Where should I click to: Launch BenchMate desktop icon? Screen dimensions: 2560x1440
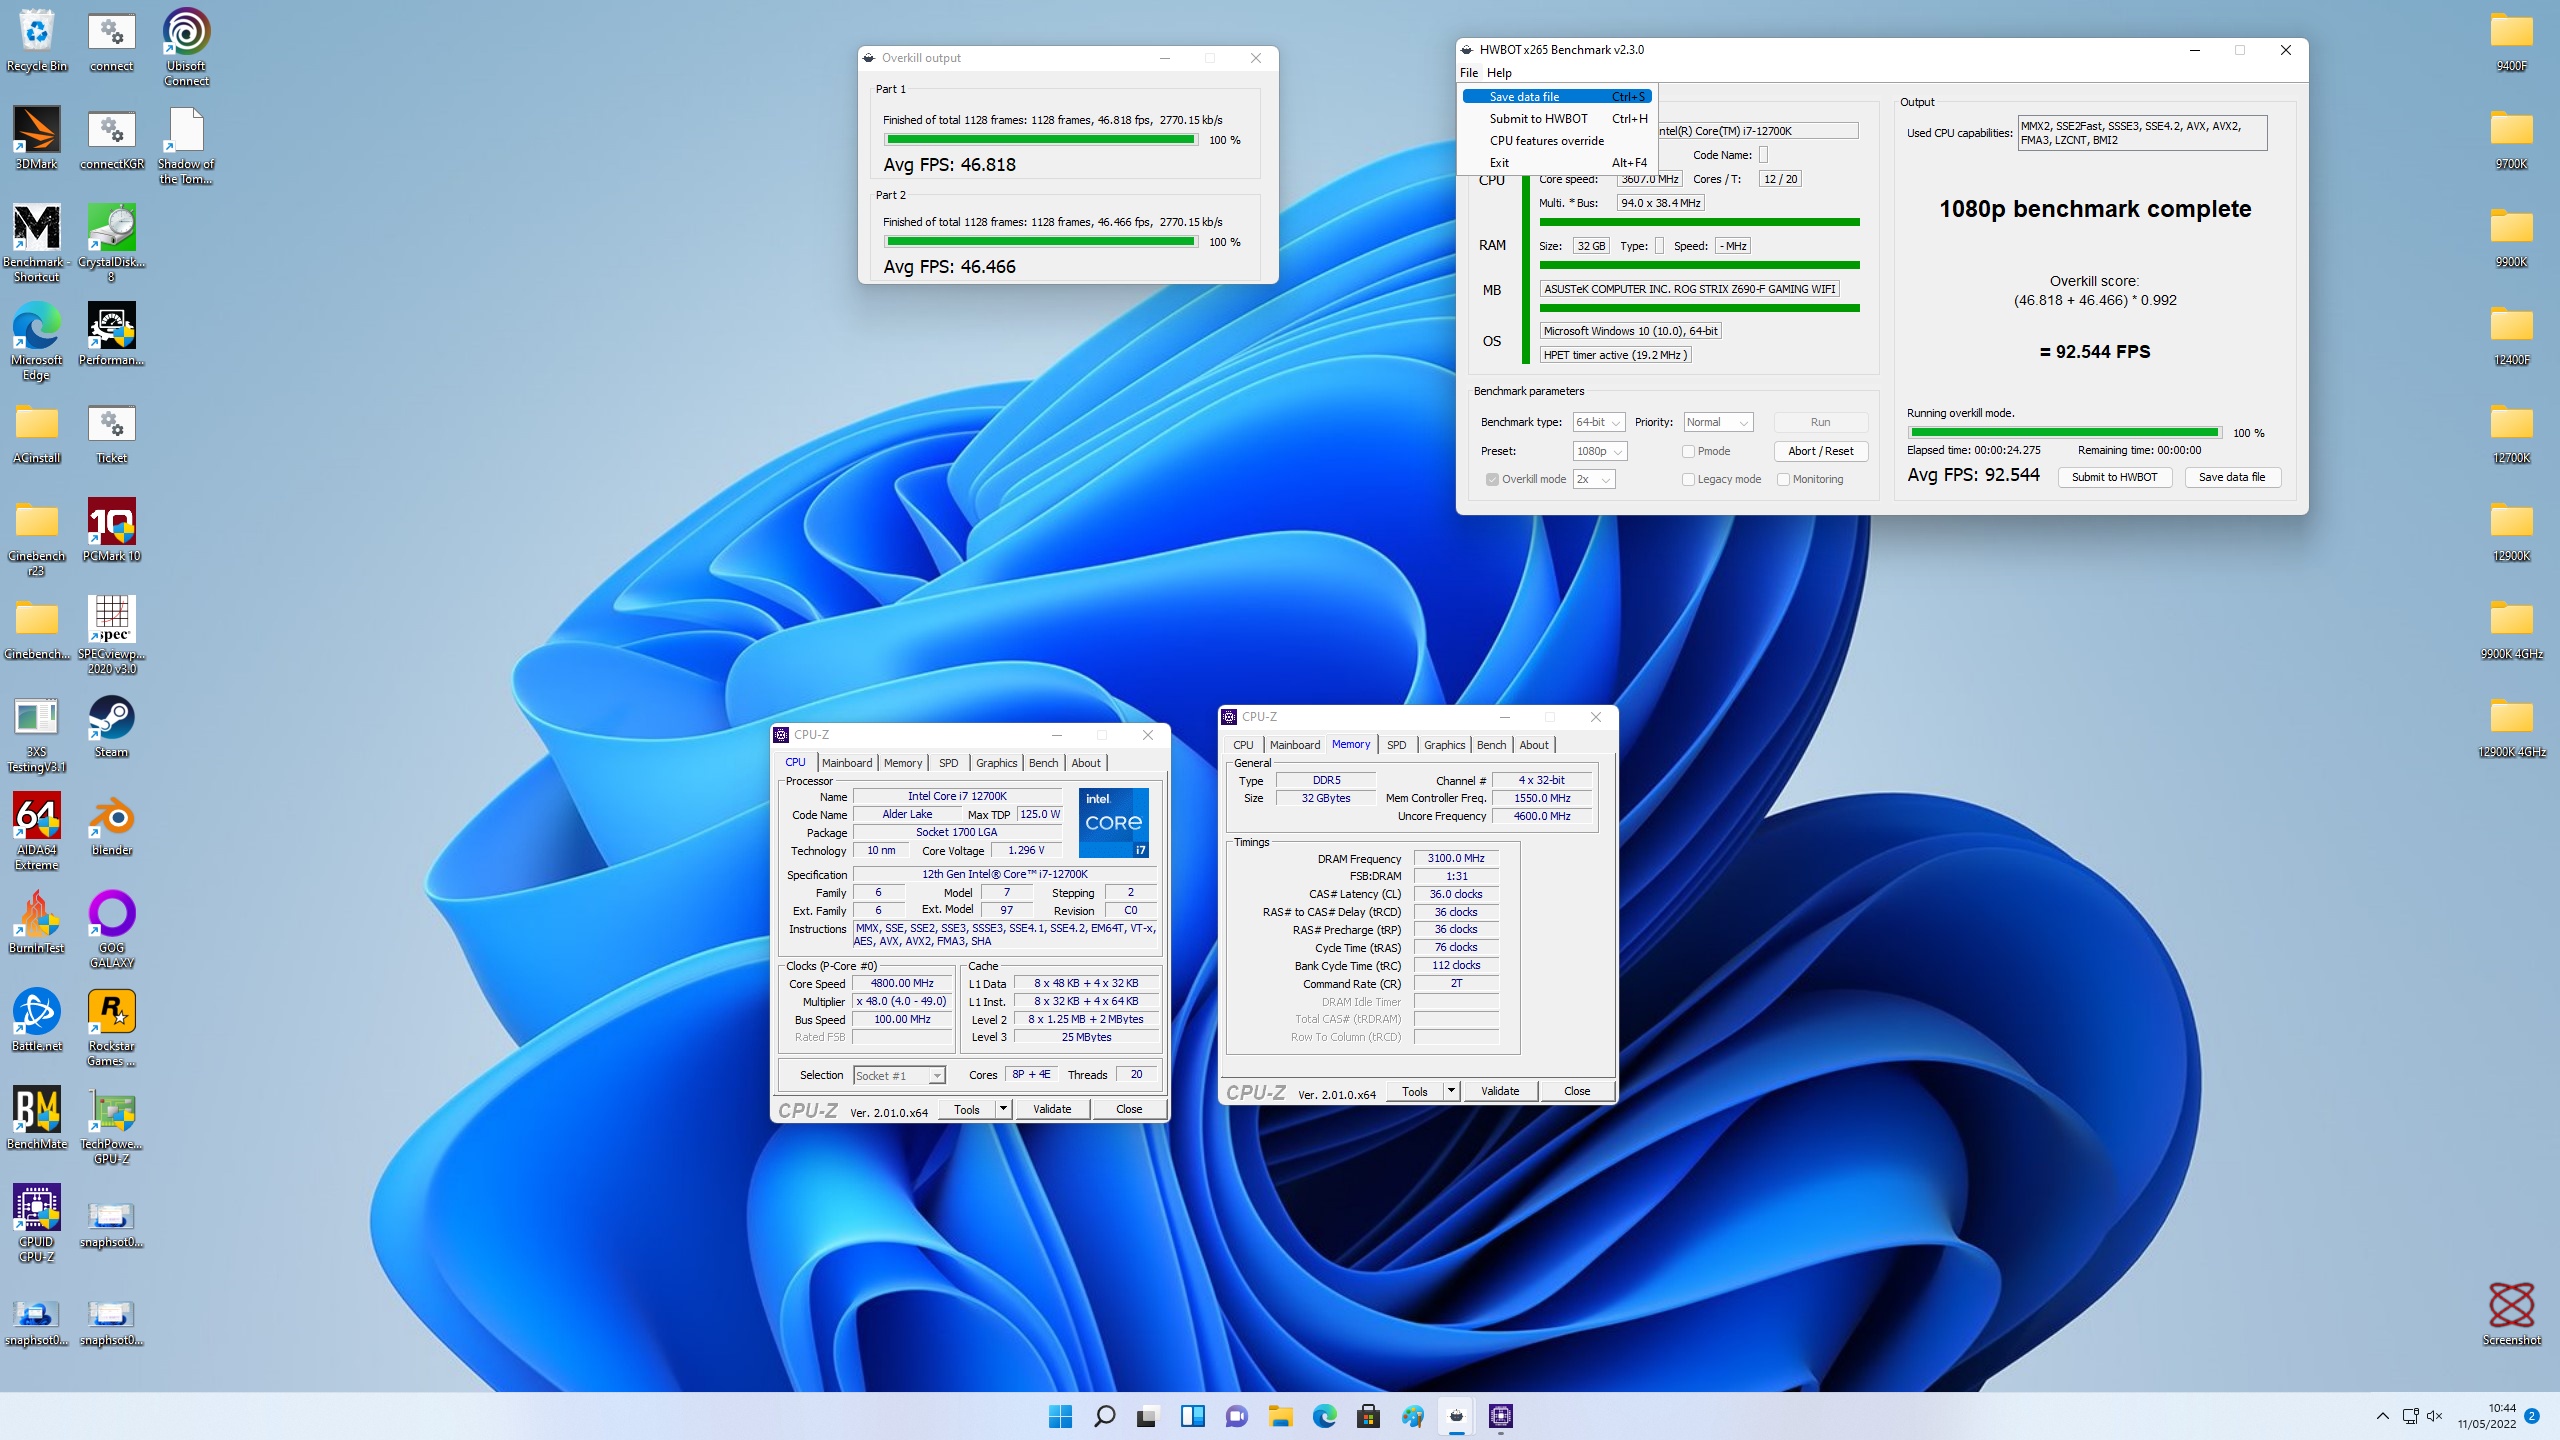point(37,1119)
